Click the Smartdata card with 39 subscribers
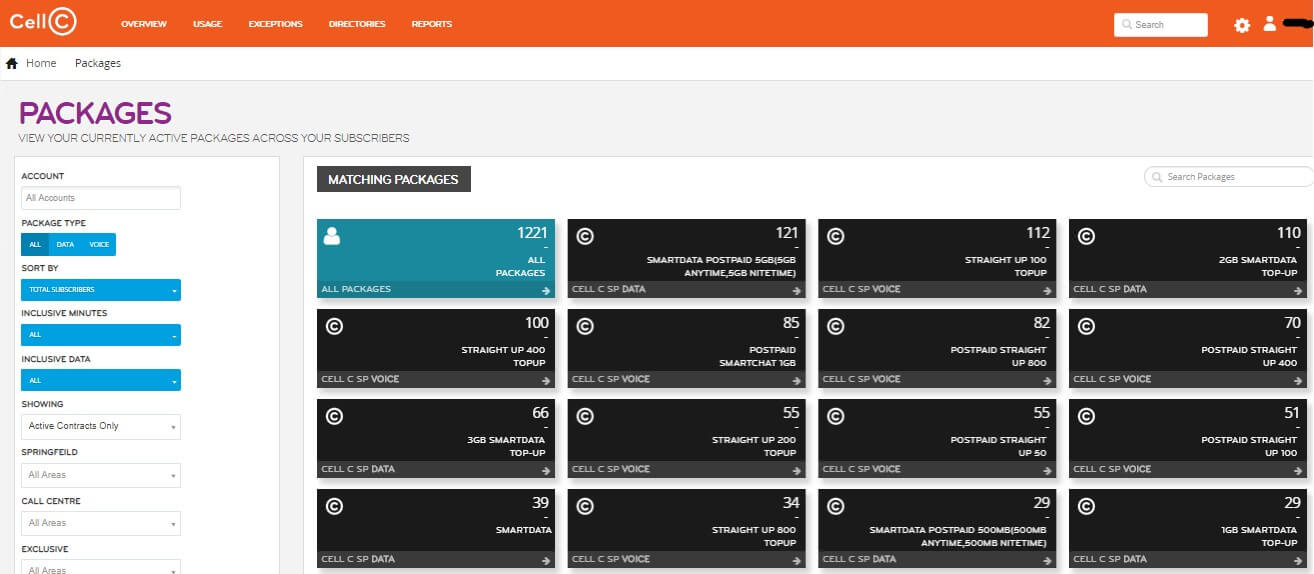 [436, 529]
